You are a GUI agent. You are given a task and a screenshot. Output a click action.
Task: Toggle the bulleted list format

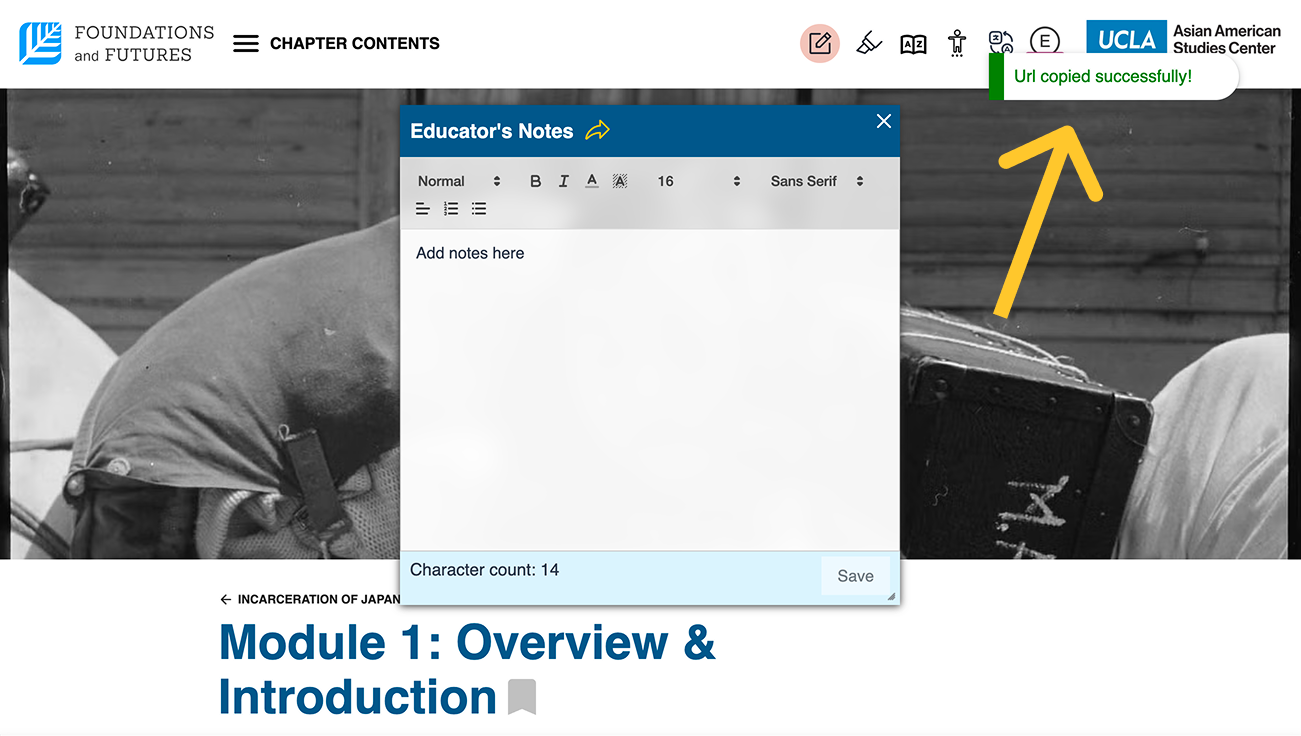click(x=479, y=209)
